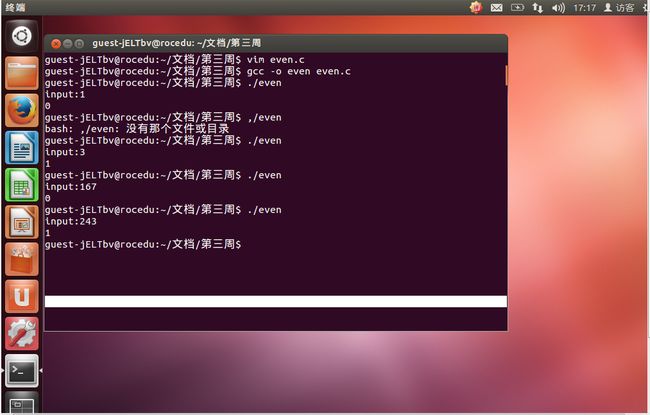This screenshot has width=650, height=415.
Task: Click the 'input:243' output line
Action: click(70, 221)
